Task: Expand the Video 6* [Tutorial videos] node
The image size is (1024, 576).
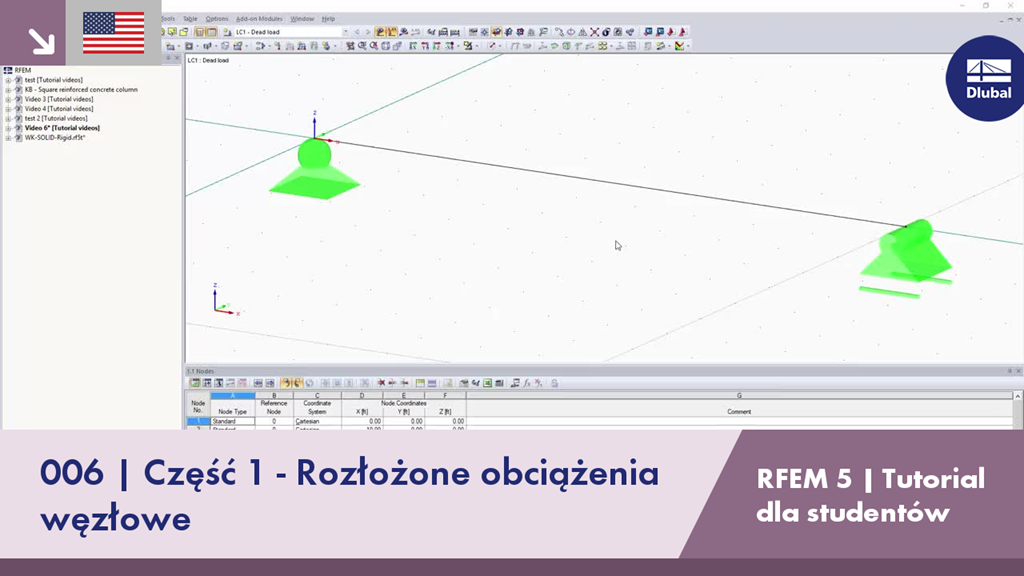Action: pos(8,128)
